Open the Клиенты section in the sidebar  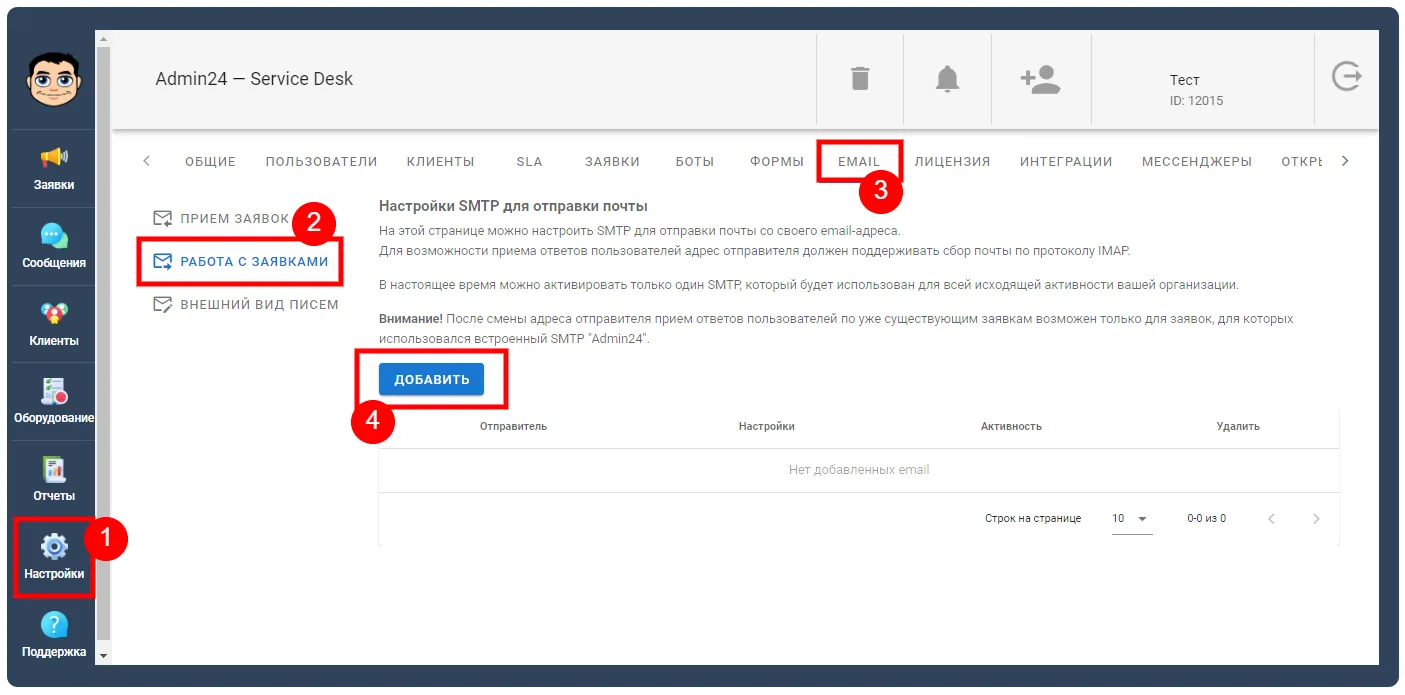coord(54,324)
